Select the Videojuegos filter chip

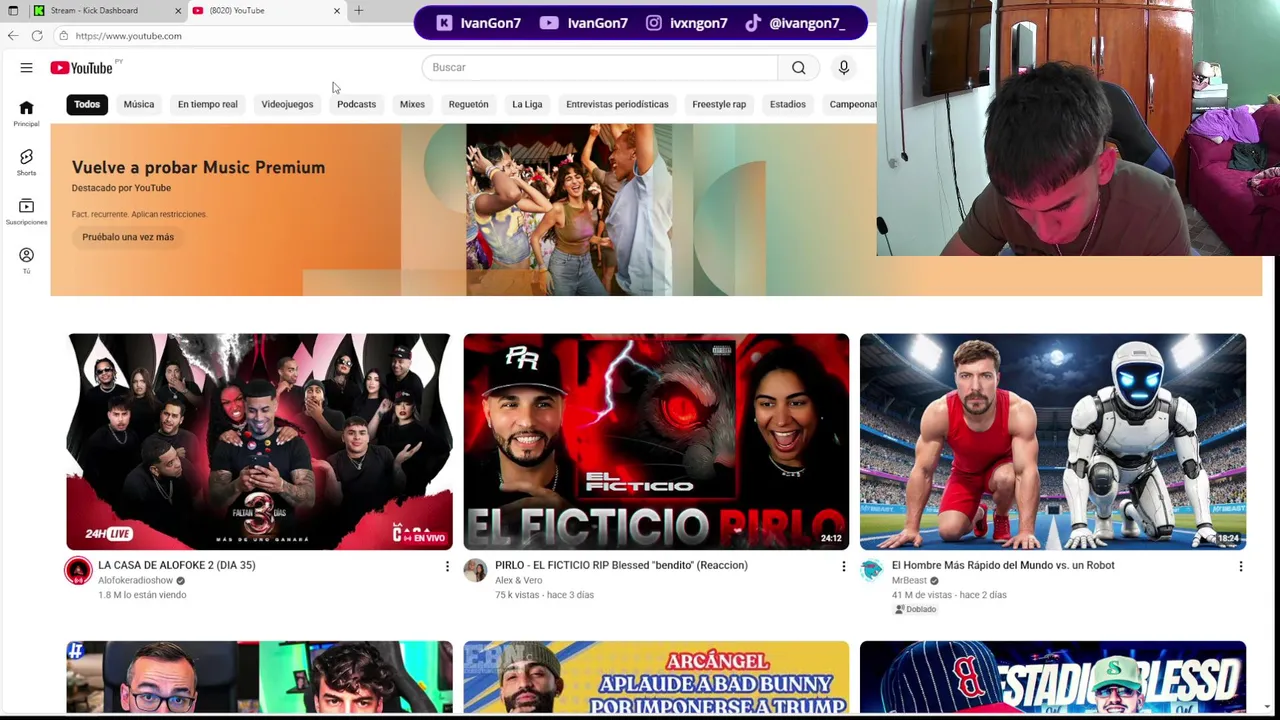click(x=287, y=104)
